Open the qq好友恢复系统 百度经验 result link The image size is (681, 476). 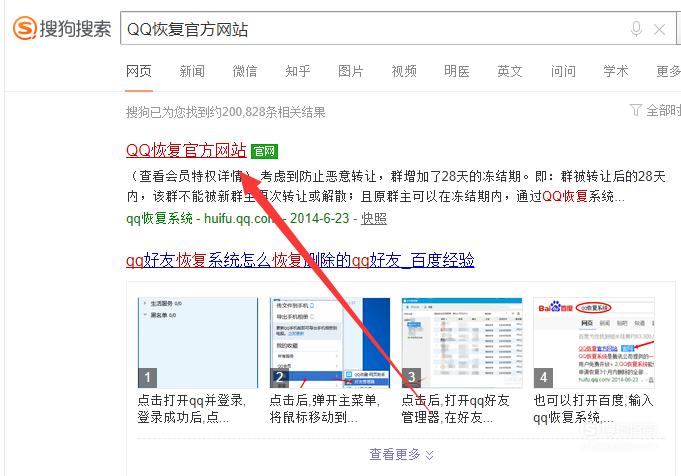(x=300, y=260)
